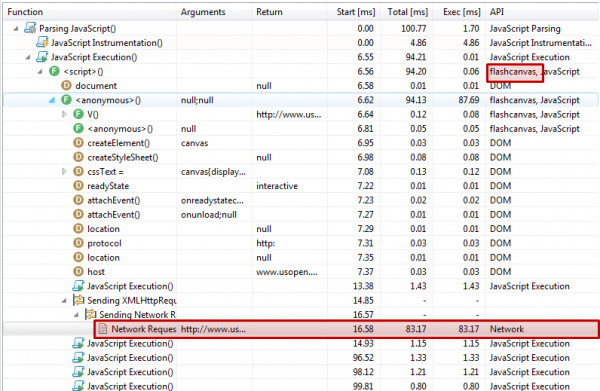Click the 'JavaScript Parsing' API cell
Screen dimensions: 600x391
coord(525,29)
